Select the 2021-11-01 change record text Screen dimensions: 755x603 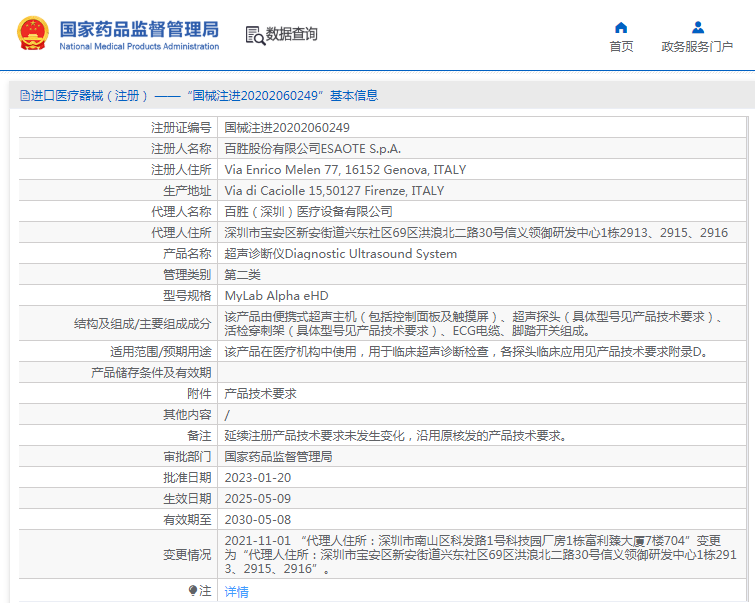pyautogui.click(x=481, y=554)
